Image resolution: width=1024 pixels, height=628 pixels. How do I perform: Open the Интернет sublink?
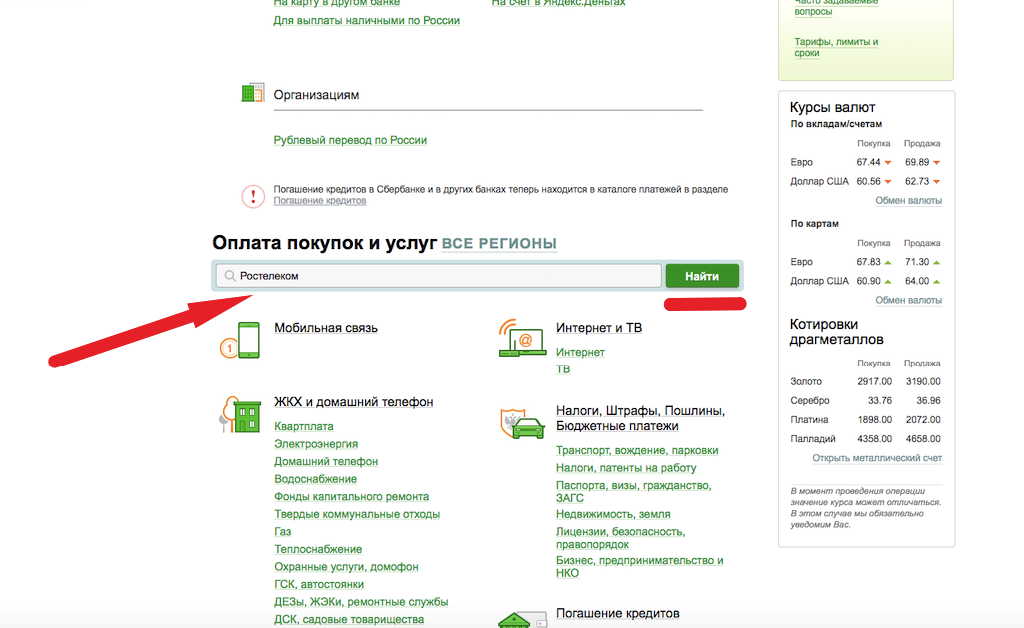pyautogui.click(x=580, y=353)
